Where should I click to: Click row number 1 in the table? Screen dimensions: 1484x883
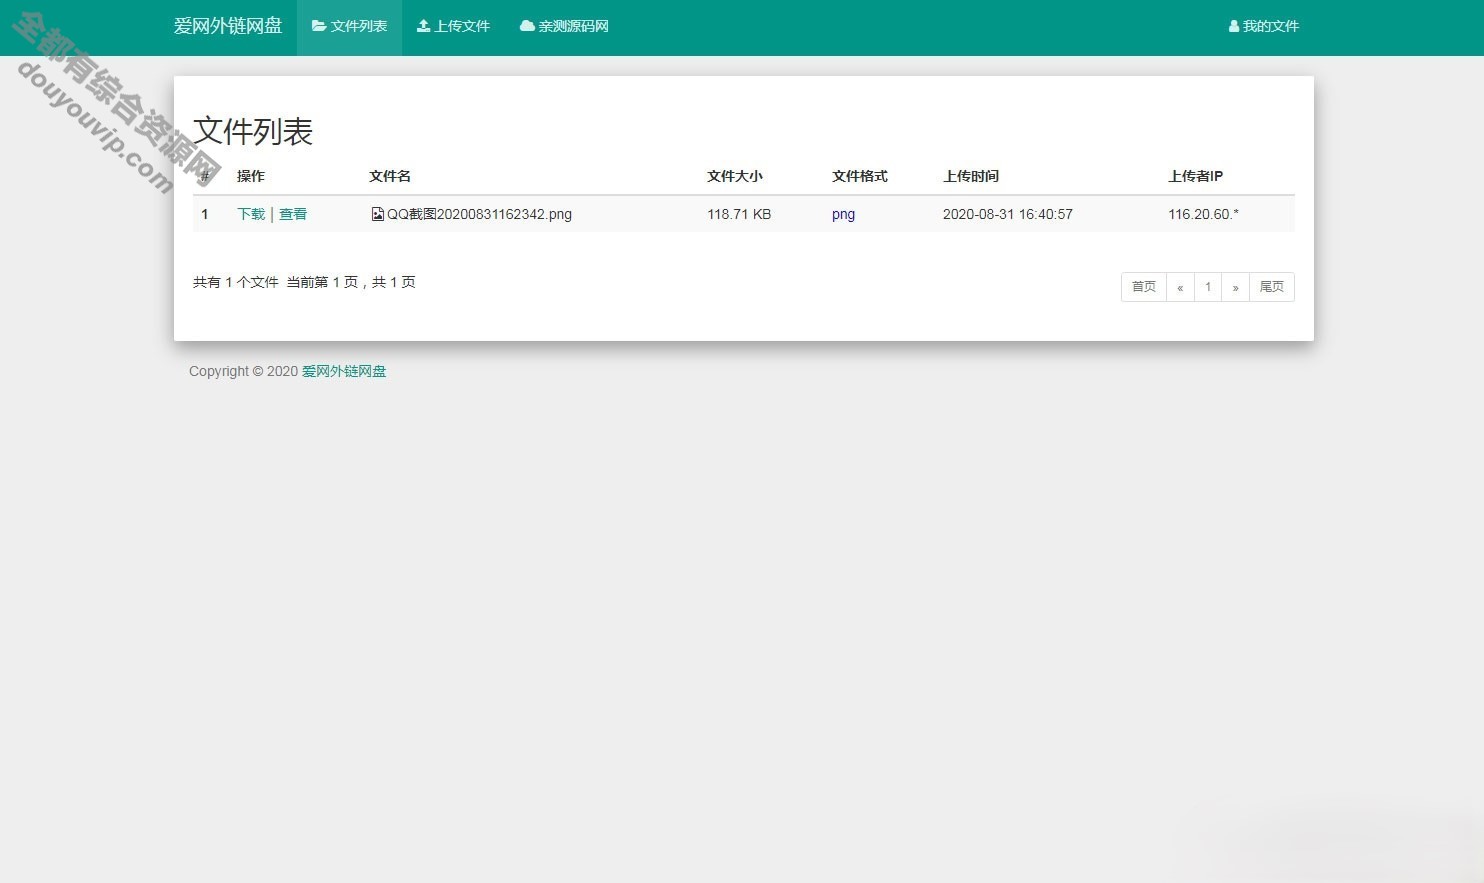coord(205,214)
